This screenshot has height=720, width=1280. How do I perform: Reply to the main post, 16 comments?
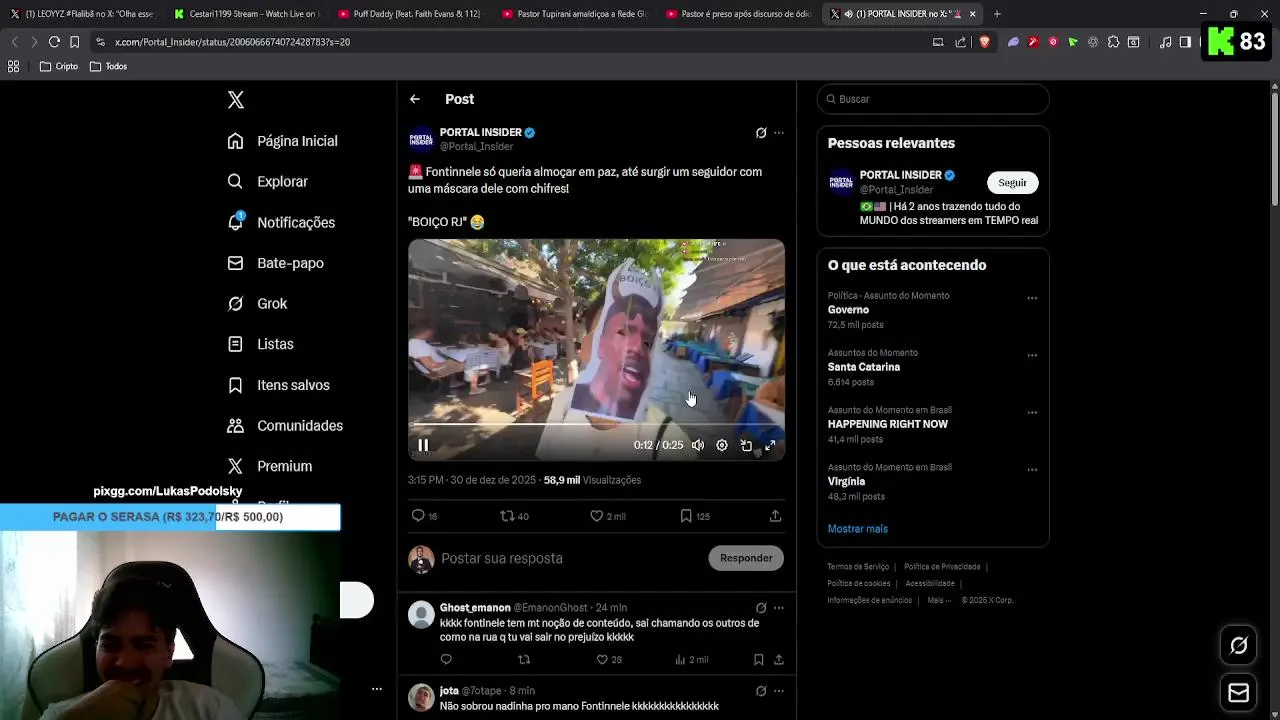coord(425,516)
